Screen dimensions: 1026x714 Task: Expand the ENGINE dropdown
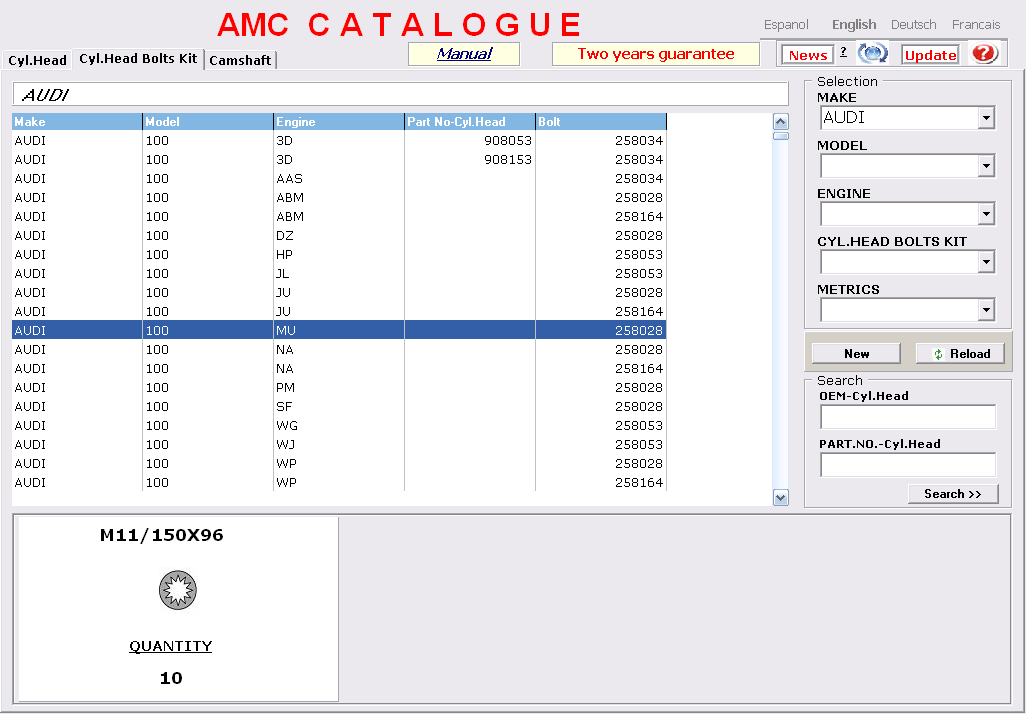(x=986, y=214)
